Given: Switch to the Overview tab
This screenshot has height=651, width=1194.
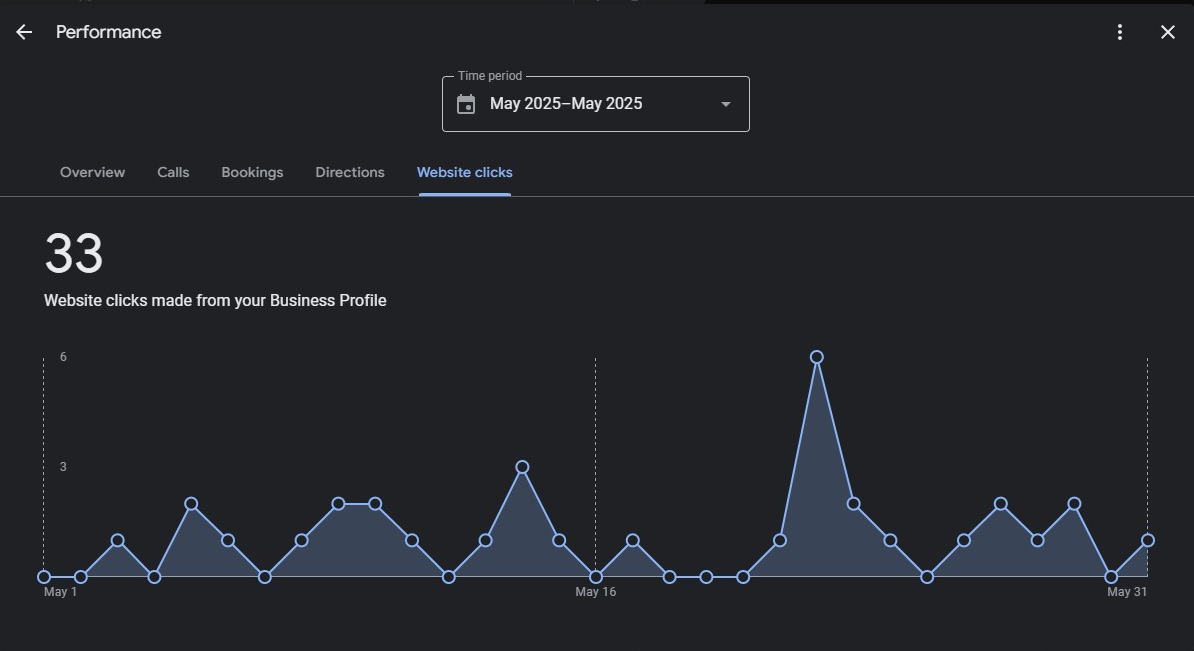Looking at the screenshot, I should (92, 172).
